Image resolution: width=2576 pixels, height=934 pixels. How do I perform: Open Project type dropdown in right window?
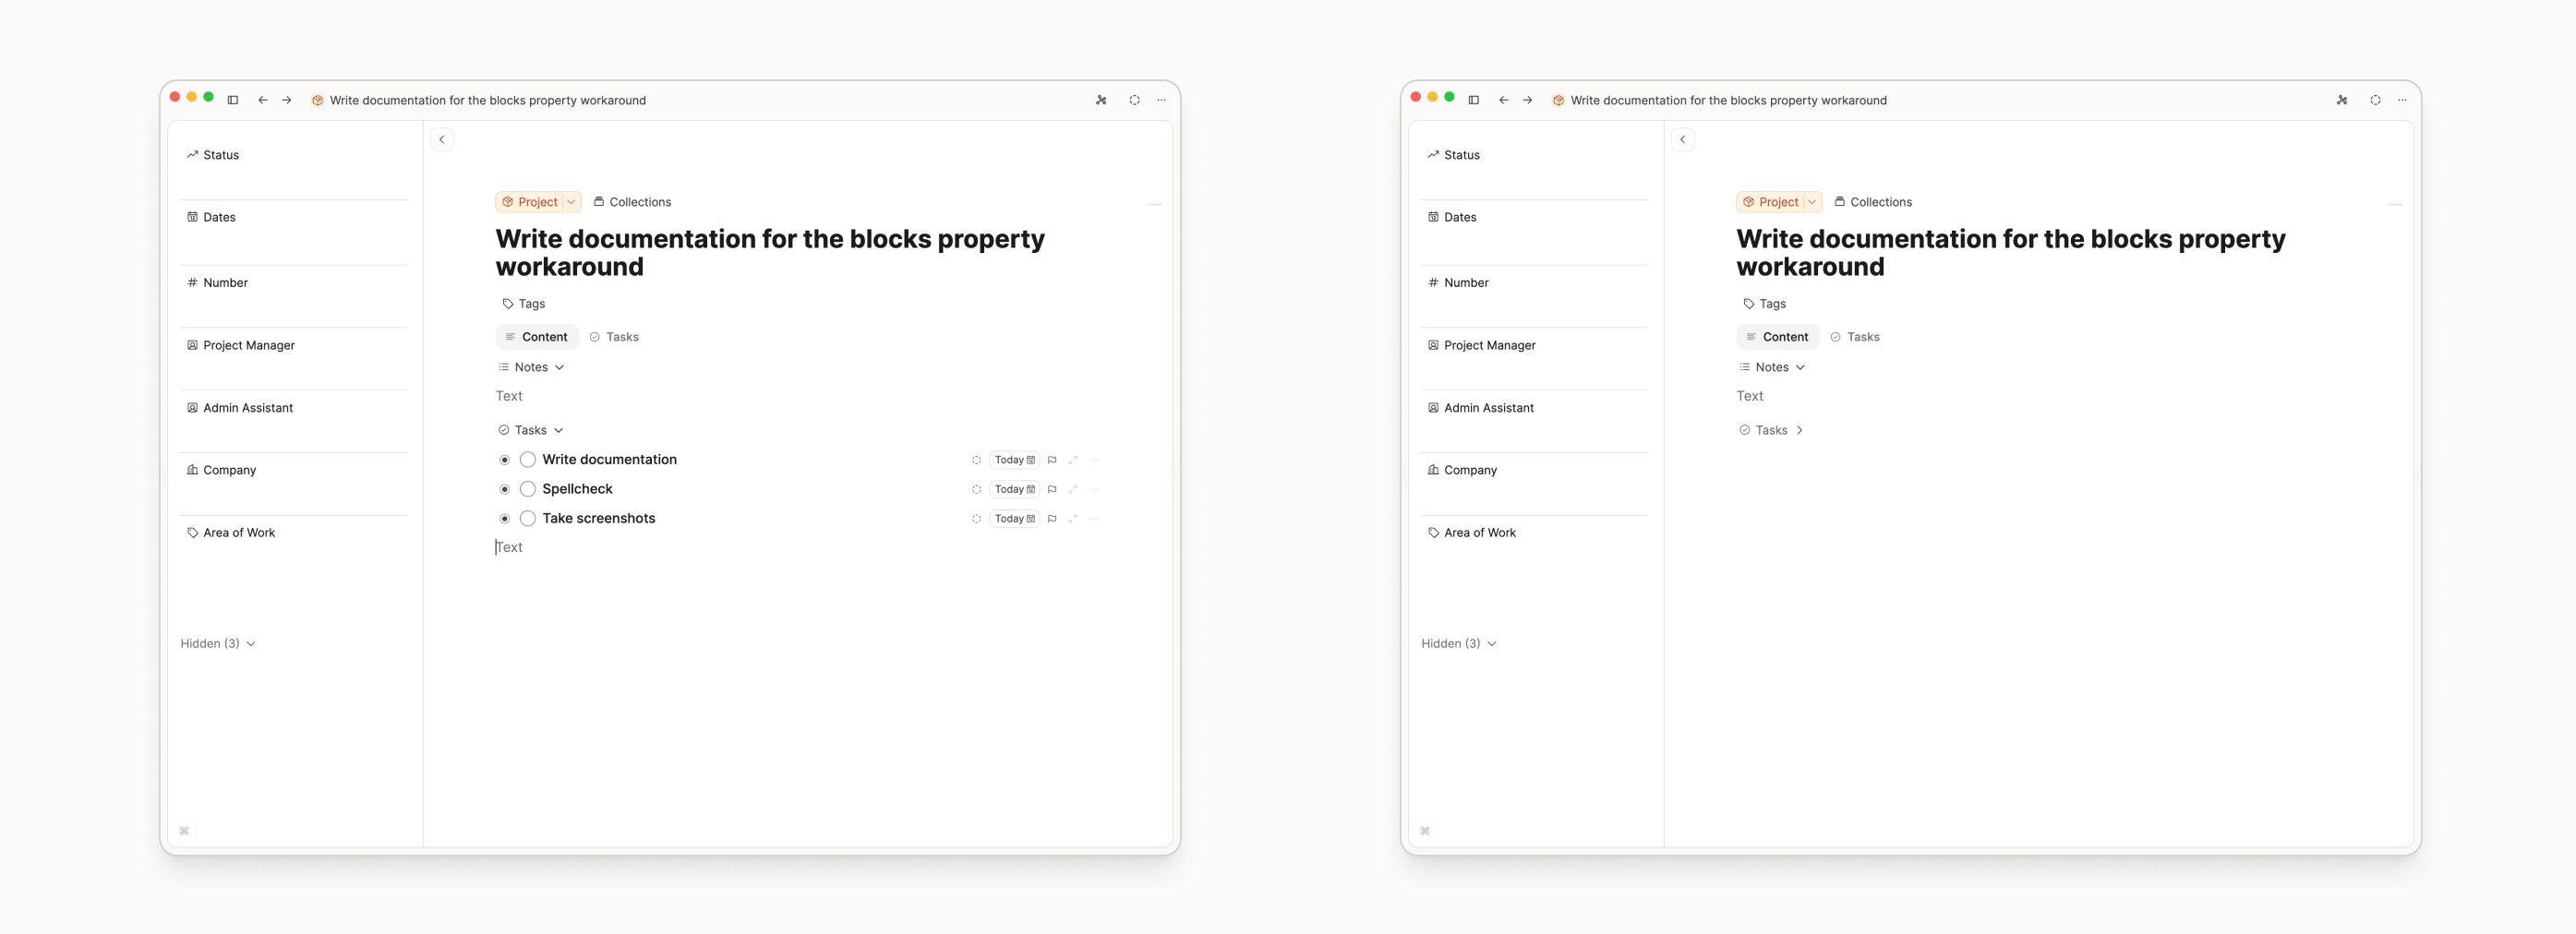pos(1811,202)
